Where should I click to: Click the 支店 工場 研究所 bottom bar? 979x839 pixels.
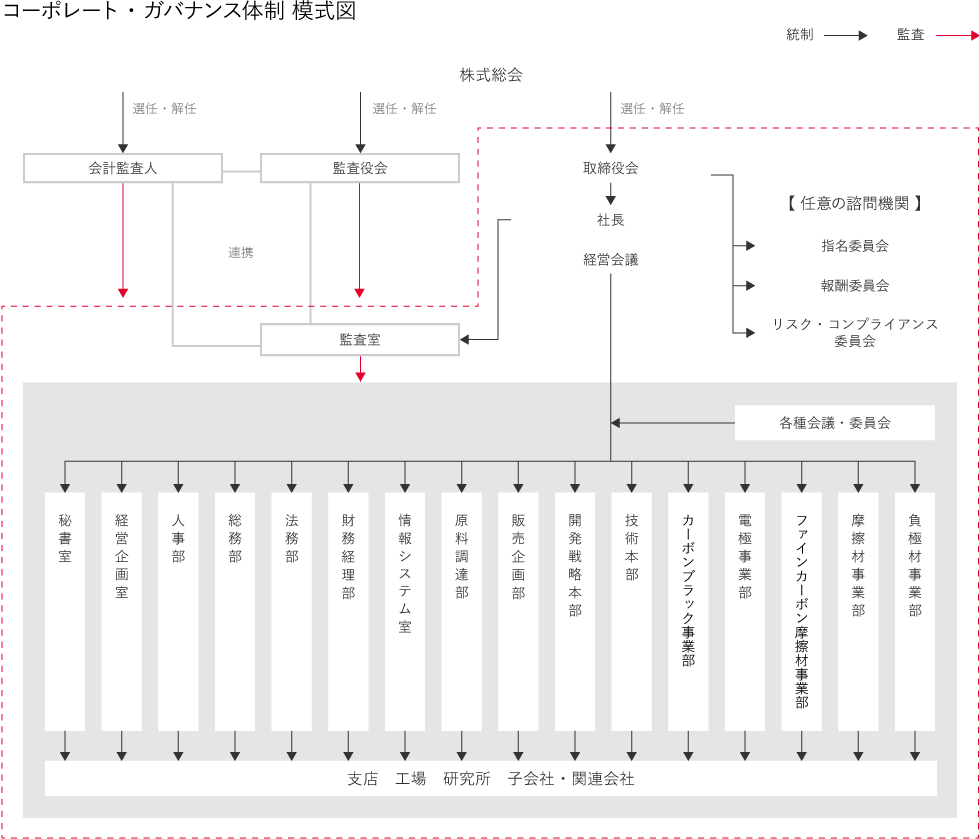click(490, 778)
